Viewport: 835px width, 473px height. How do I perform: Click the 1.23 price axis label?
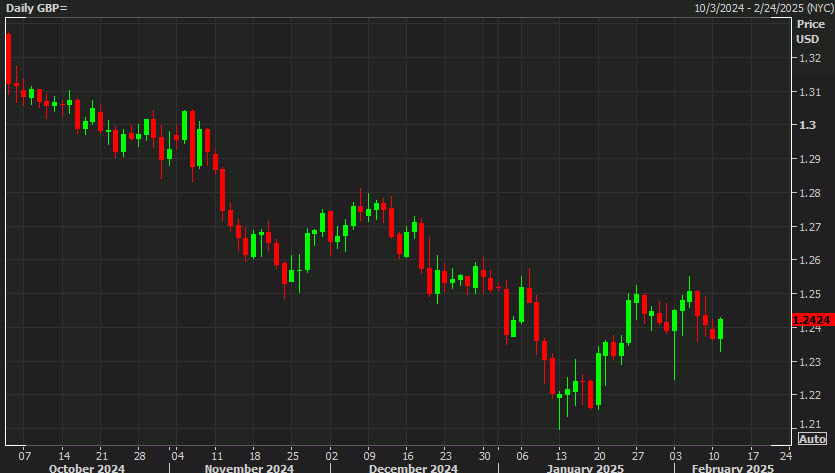click(x=809, y=362)
